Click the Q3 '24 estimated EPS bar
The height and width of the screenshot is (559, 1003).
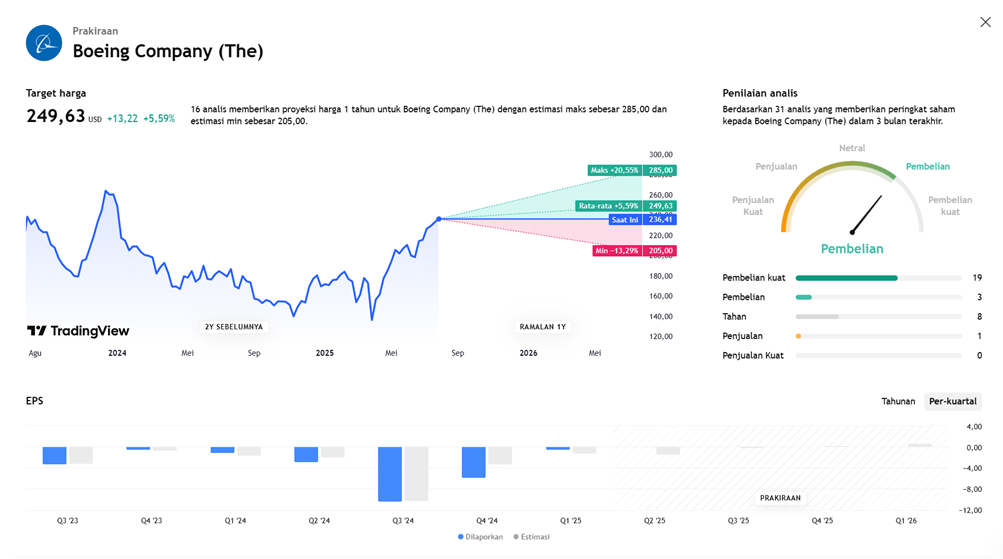point(416,474)
